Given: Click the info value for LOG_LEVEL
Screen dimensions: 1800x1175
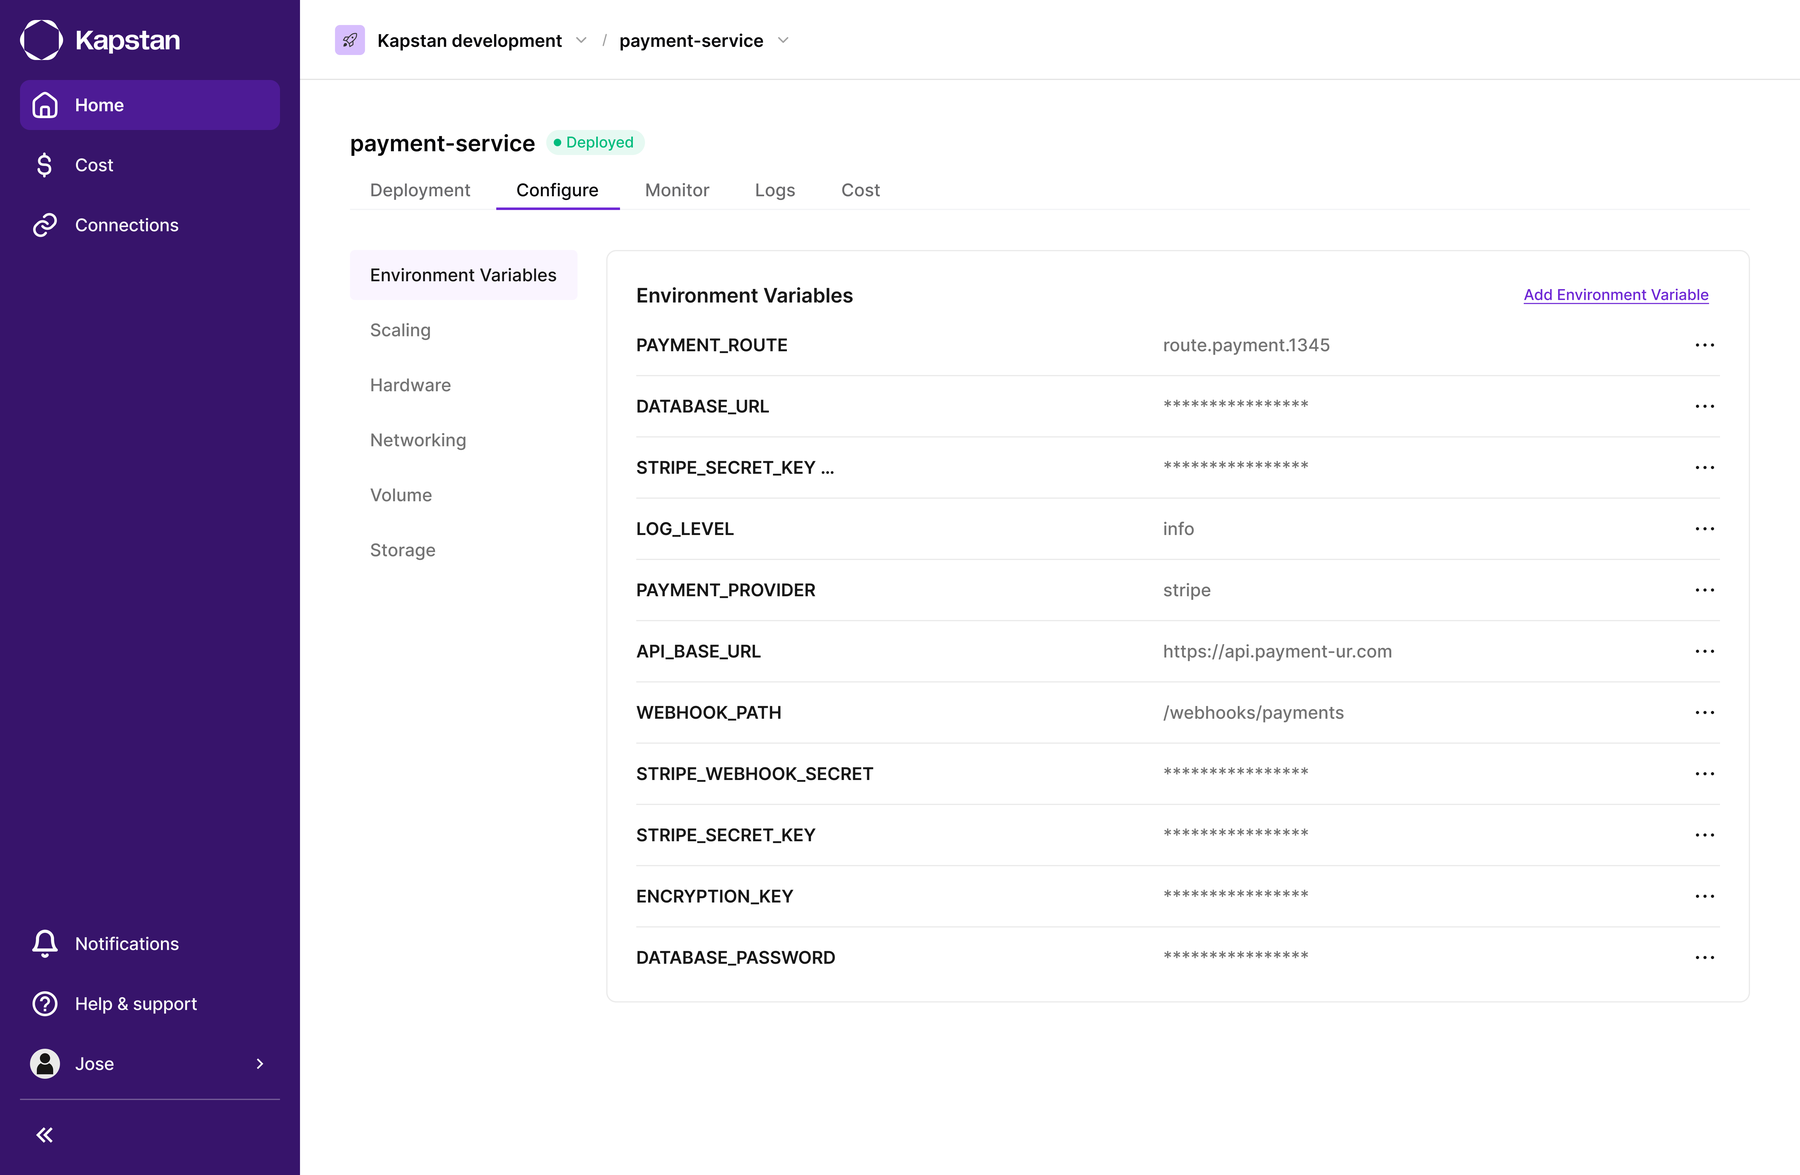Looking at the screenshot, I should [x=1178, y=529].
